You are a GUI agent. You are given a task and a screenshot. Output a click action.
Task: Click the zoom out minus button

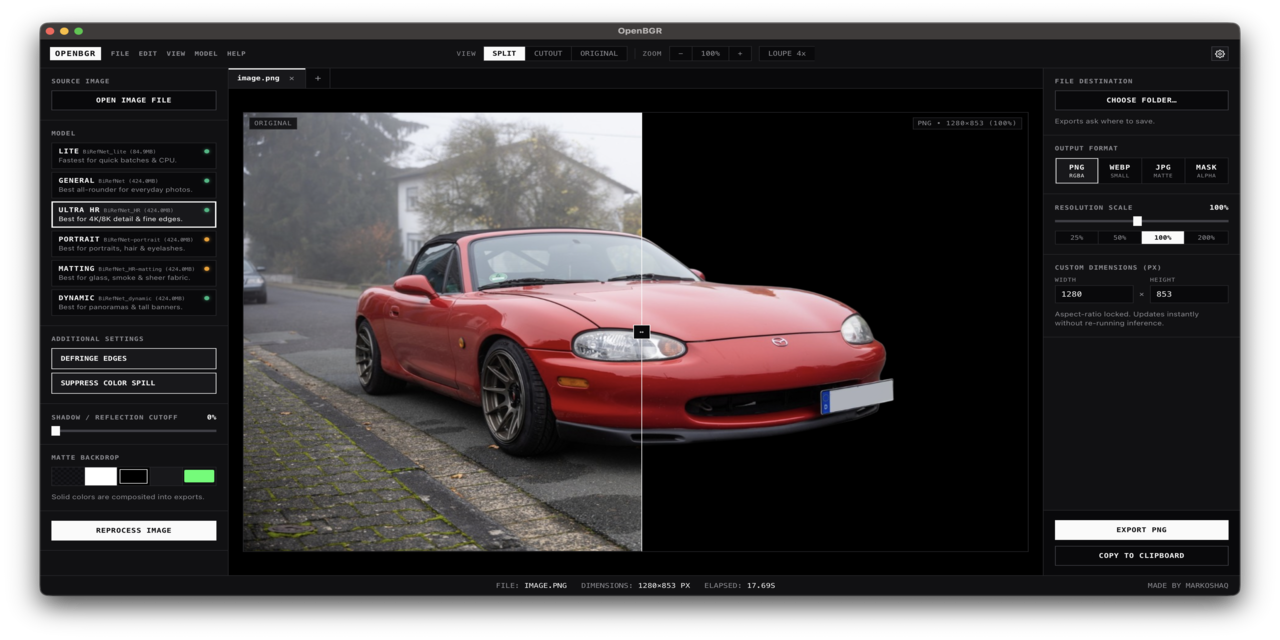point(681,54)
